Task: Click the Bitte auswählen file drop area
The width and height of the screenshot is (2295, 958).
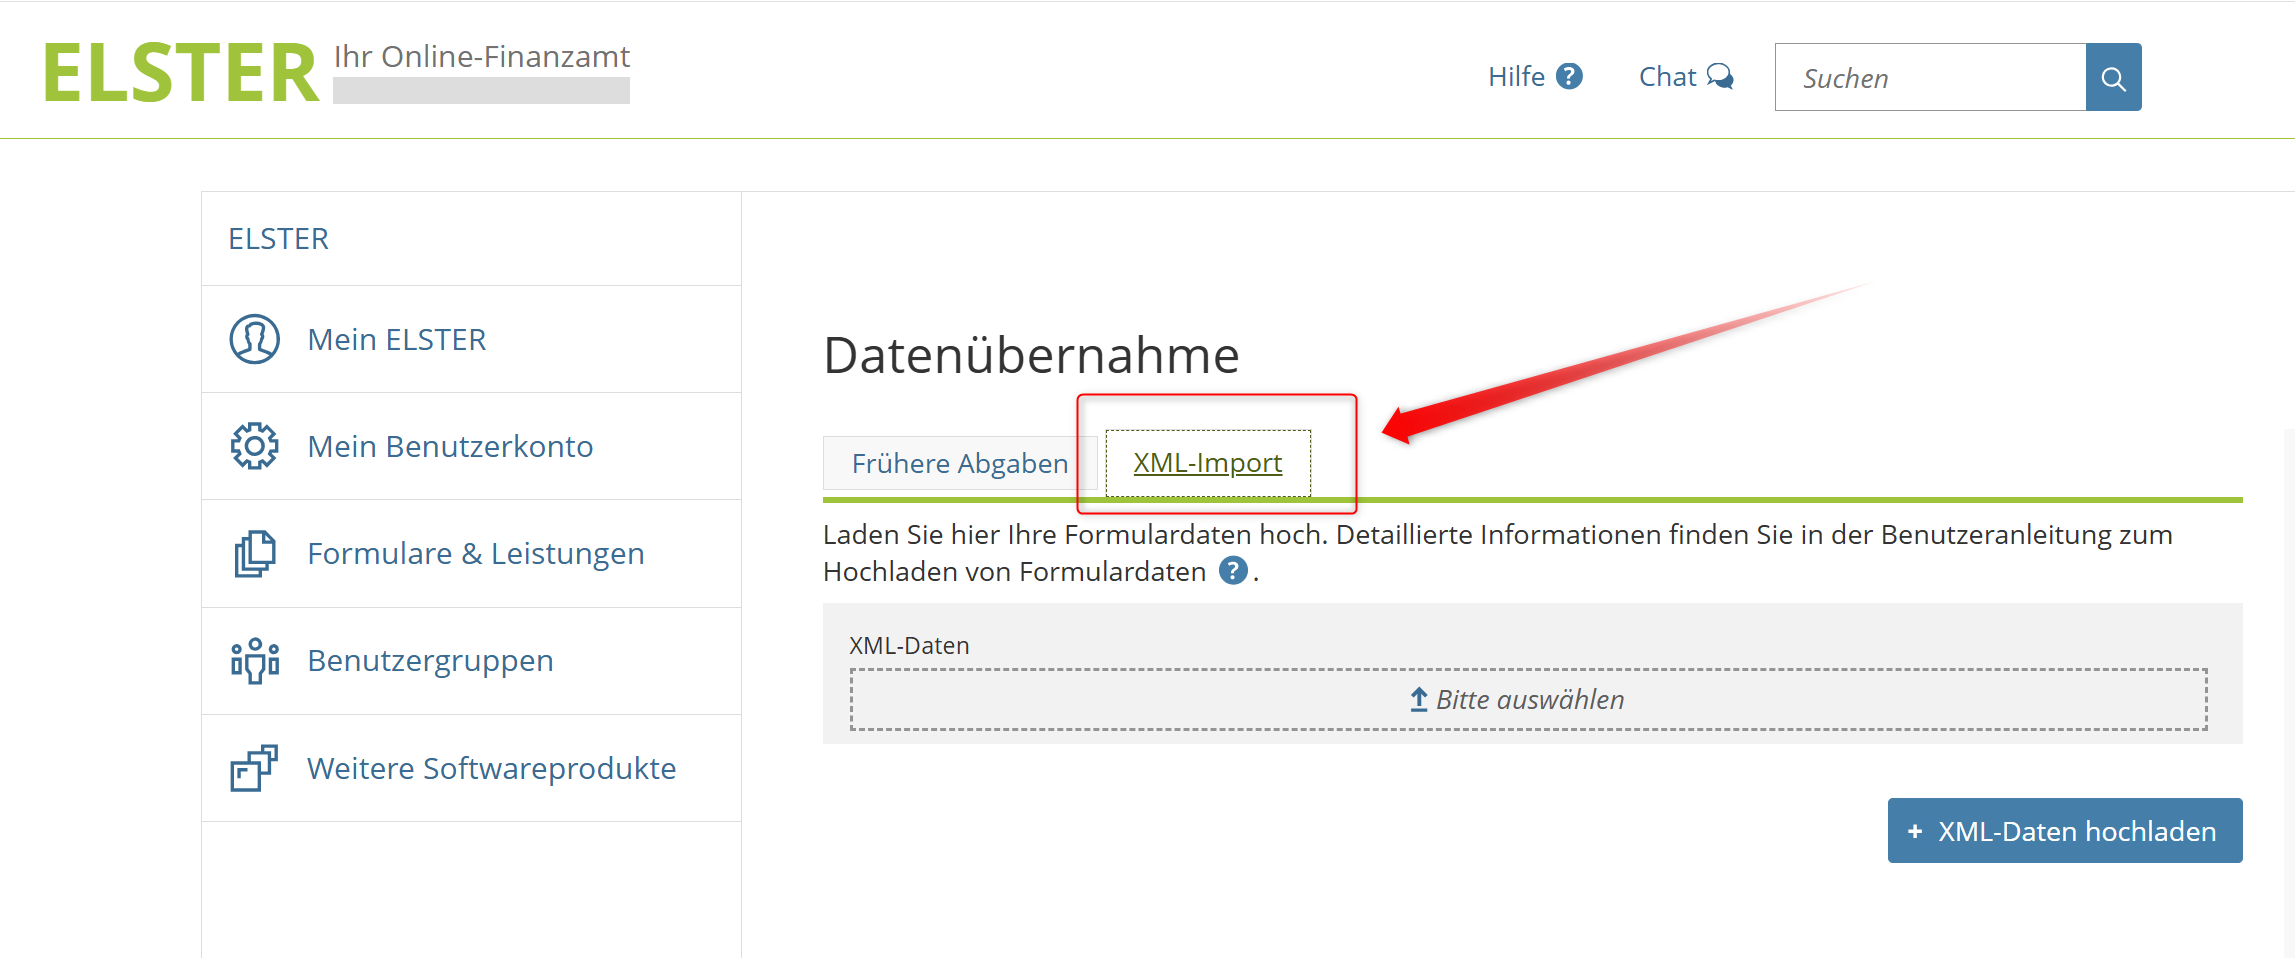Action: point(1528,699)
